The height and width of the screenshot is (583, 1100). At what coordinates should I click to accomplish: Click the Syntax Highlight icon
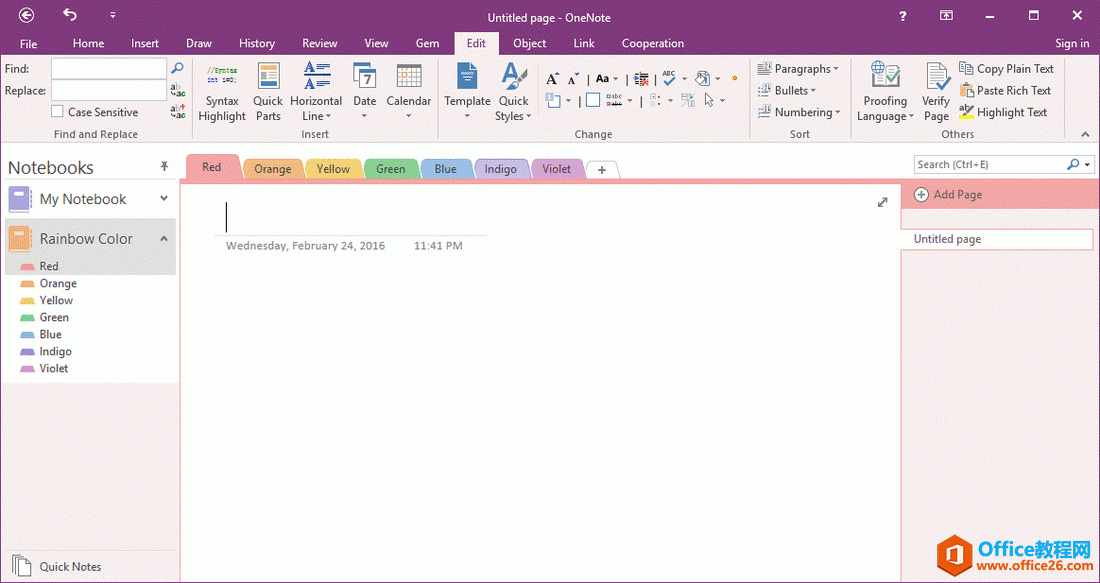(x=222, y=77)
